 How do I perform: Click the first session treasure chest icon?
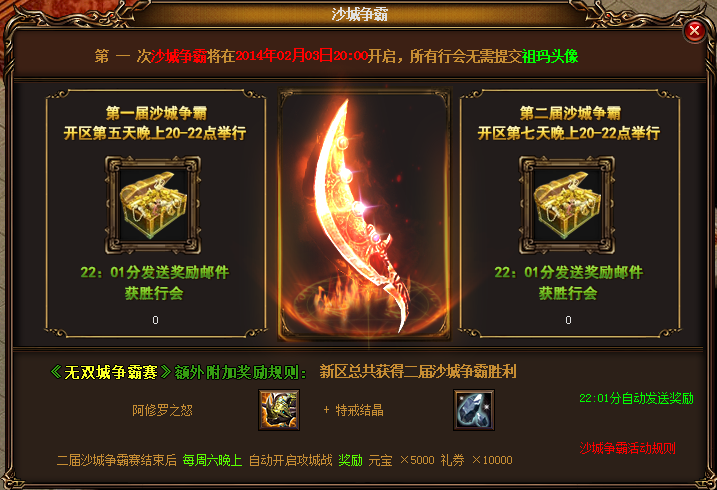153,205
